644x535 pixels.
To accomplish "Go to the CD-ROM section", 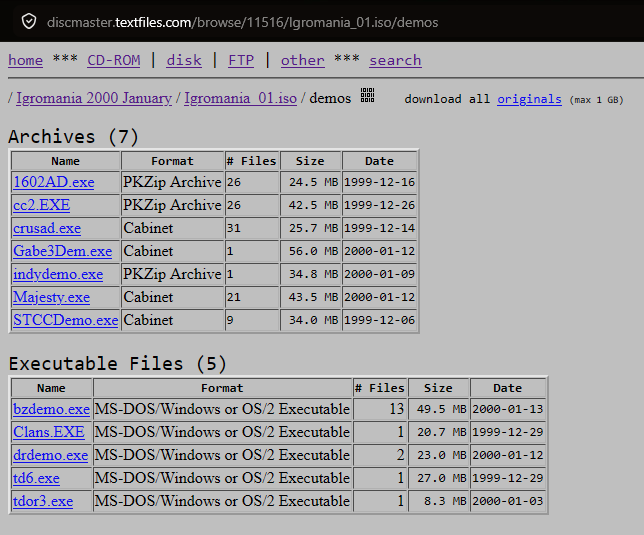I will (114, 60).
